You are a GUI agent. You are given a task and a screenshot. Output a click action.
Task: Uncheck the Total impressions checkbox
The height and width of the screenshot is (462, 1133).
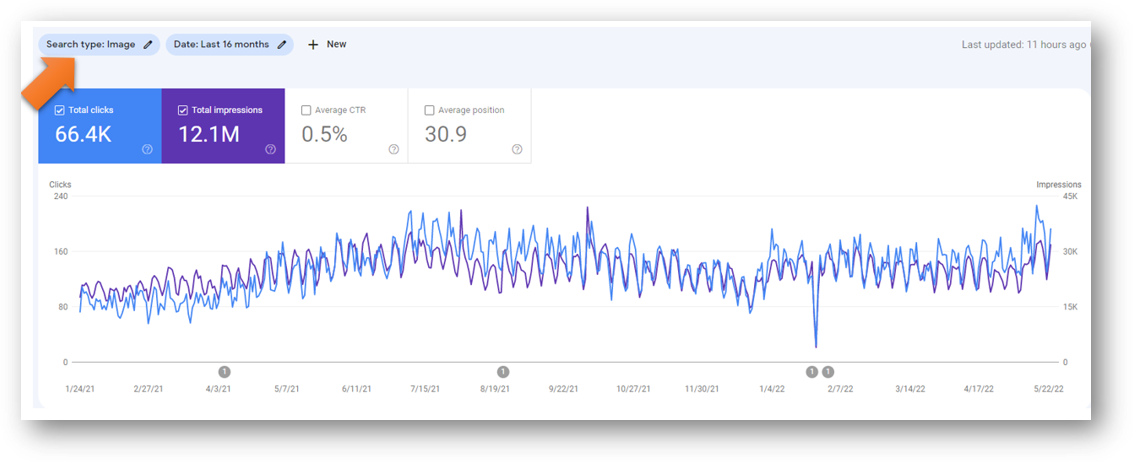(x=183, y=111)
